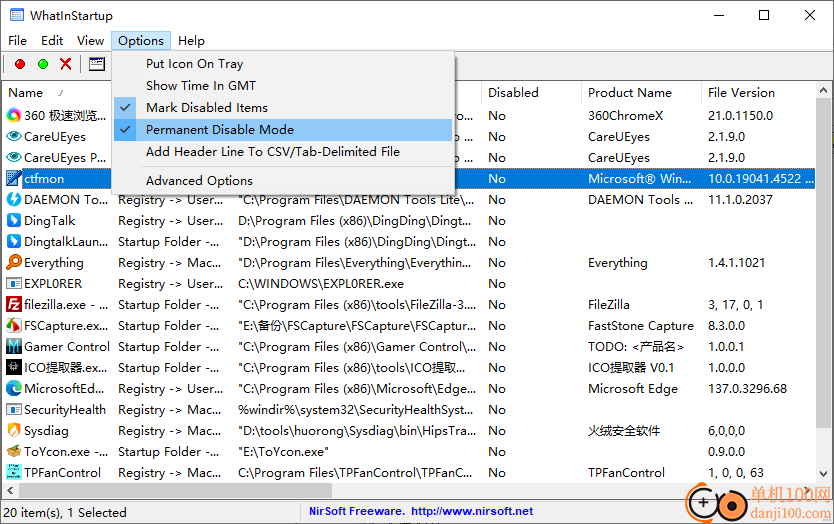834x524 pixels.
Task: Click the Sysdiag shield icon
Action: coord(13,430)
